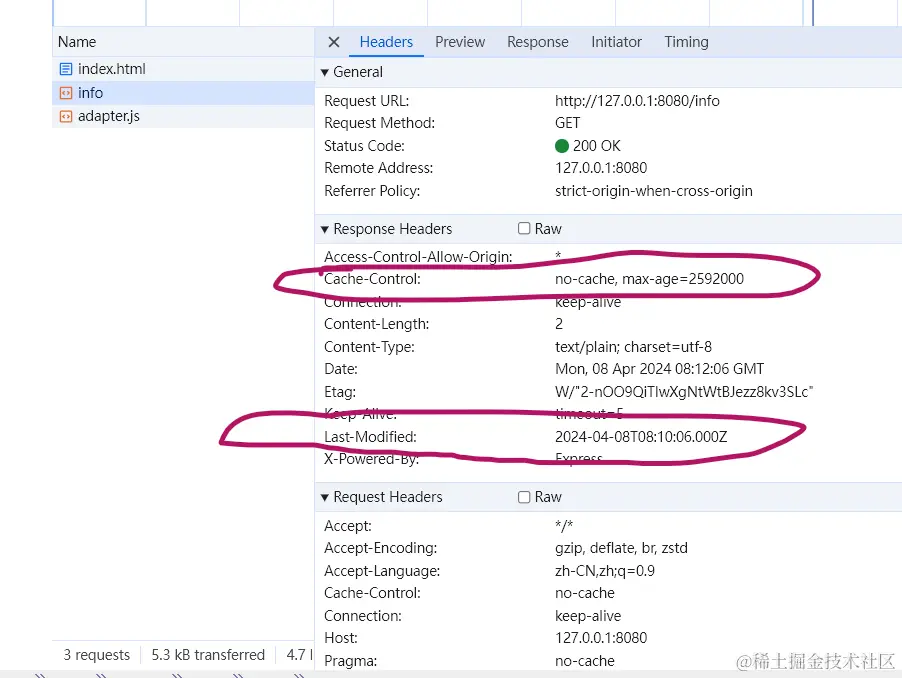Click the Etag value W/"2-nOO9QiTIwXgNtWtBJezz8kv3SLc"
902x678 pixels.
point(683,392)
